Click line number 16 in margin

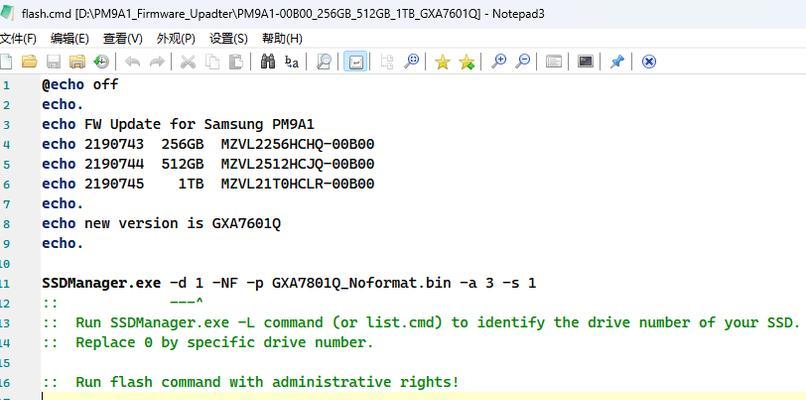(x=5, y=383)
